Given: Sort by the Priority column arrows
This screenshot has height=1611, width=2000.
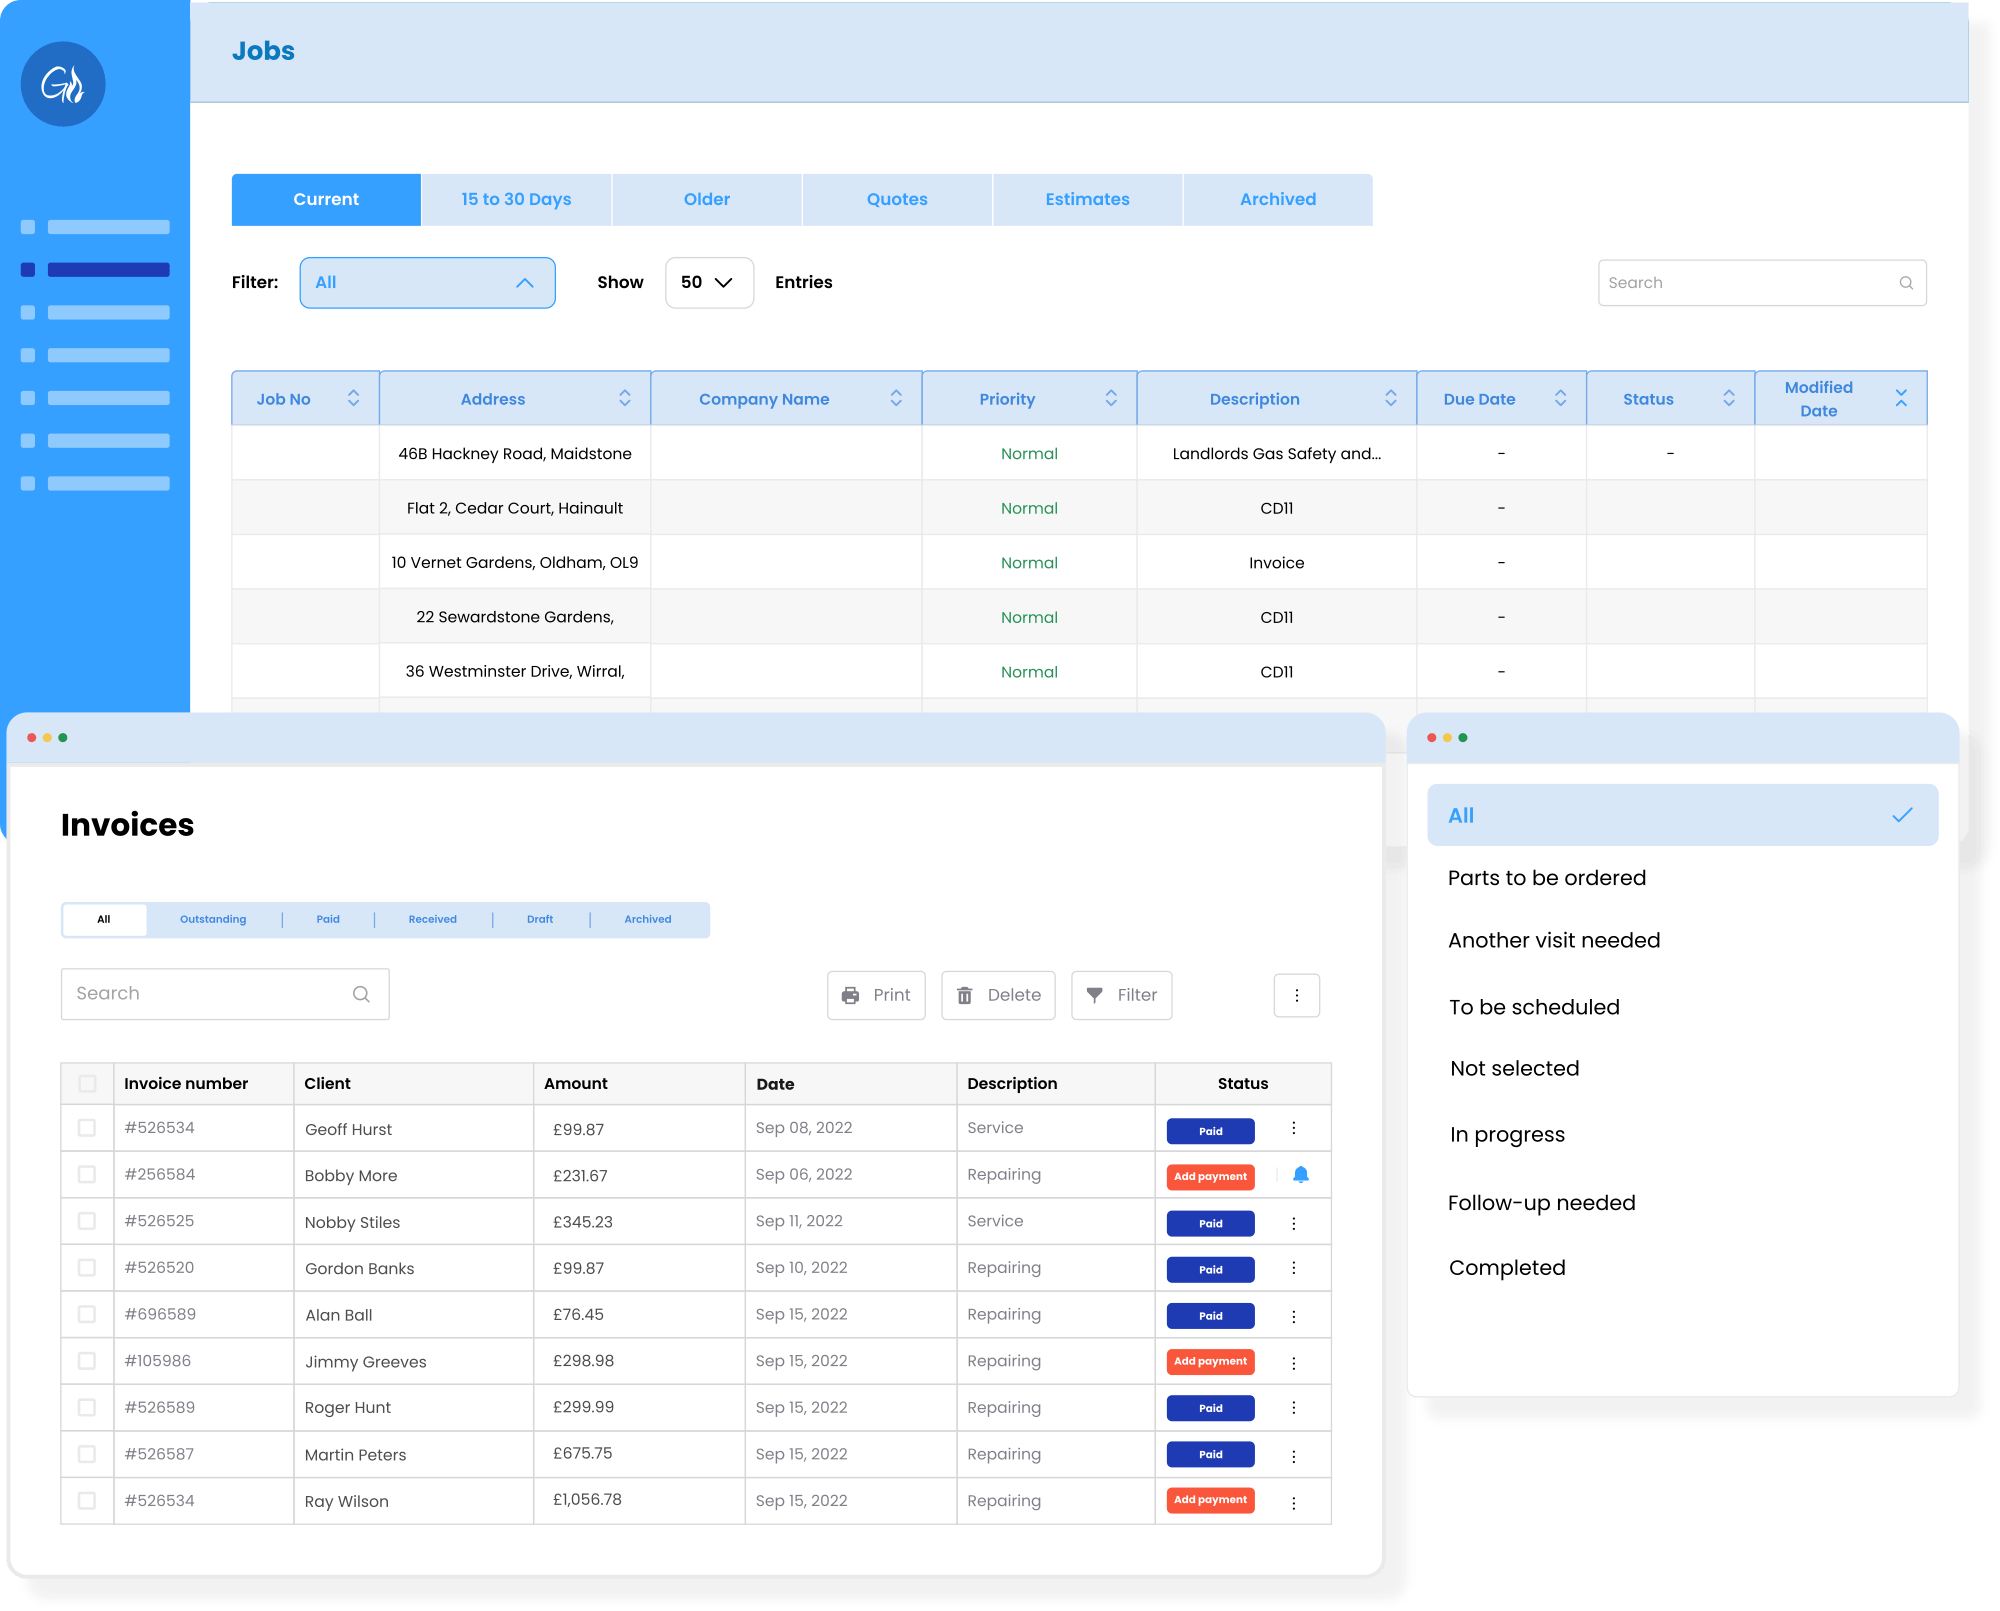Looking at the screenshot, I should click(1110, 398).
